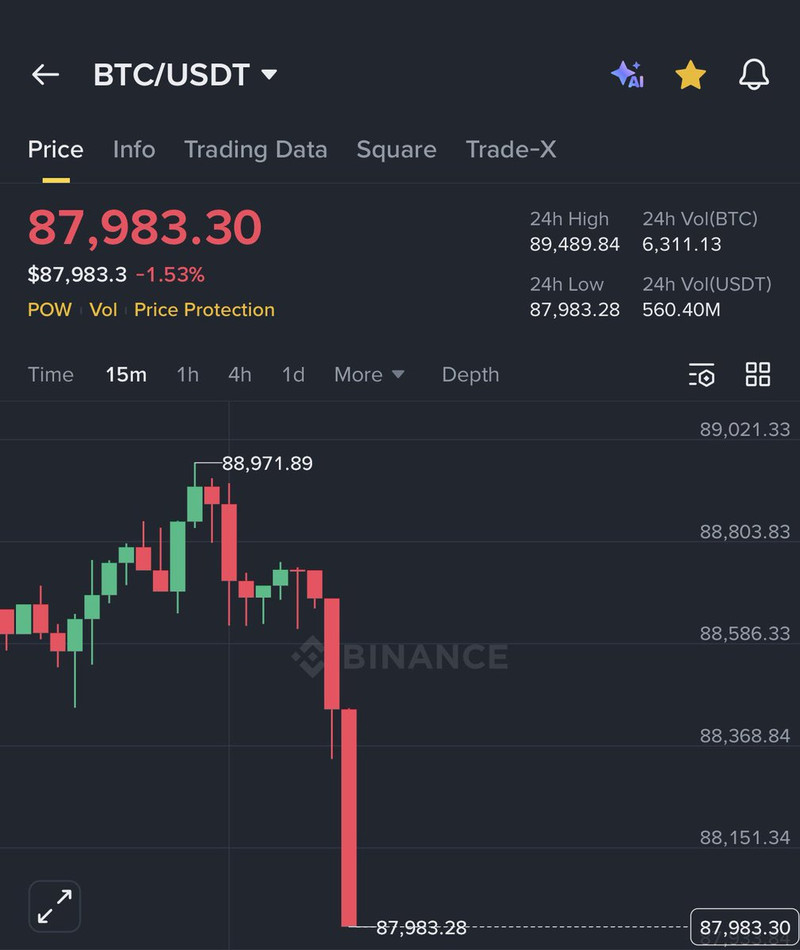This screenshot has width=800, height=950.
Task: Open the More intervals dropdown
Action: click(369, 375)
